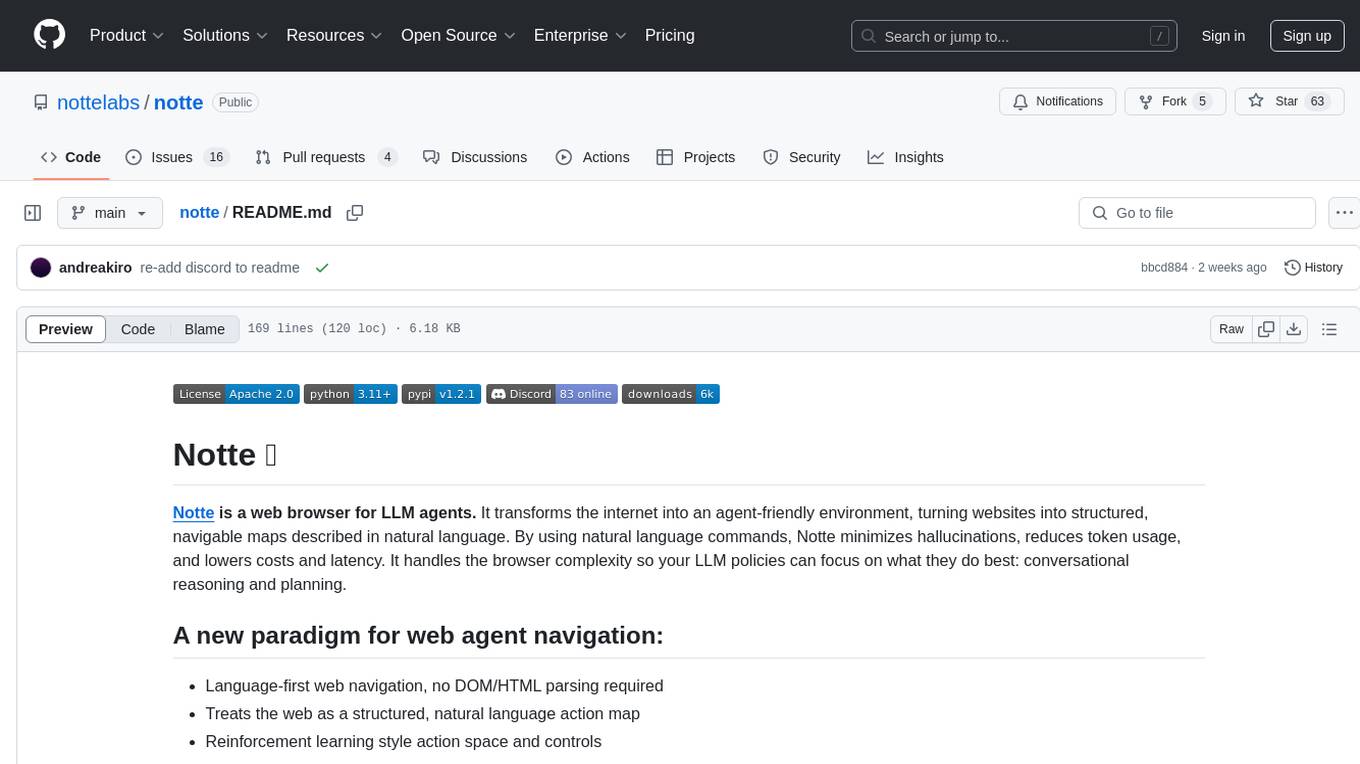
Task: Switch to the Insights tab
Action: pos(905,157)
